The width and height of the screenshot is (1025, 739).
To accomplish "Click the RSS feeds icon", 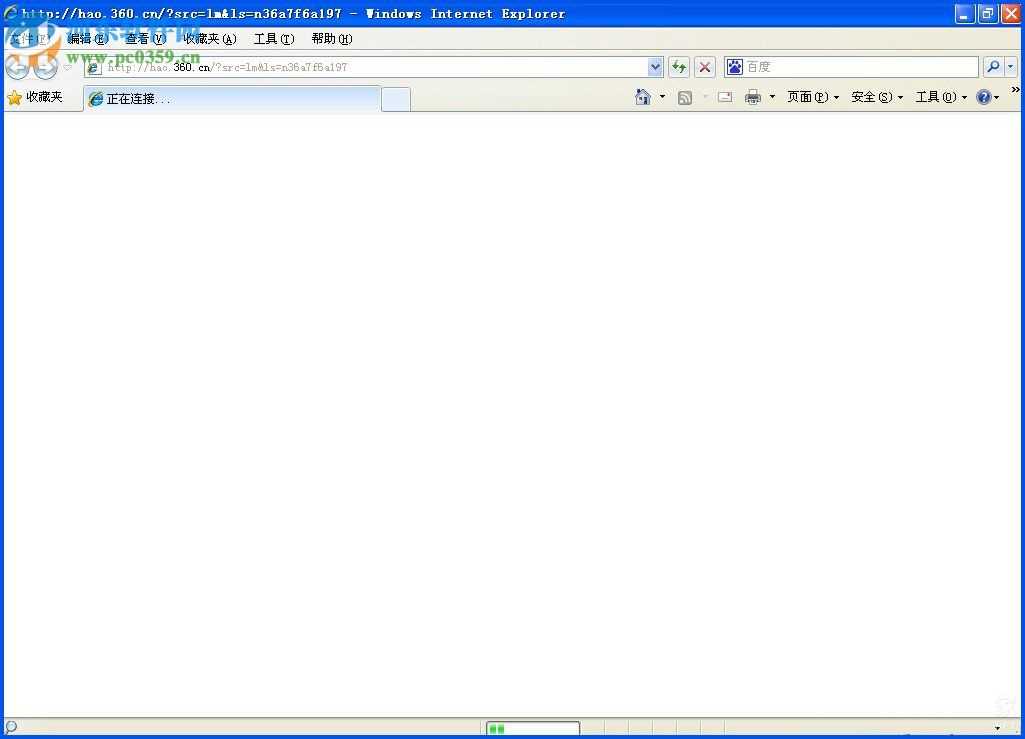I will click(685, 97).
